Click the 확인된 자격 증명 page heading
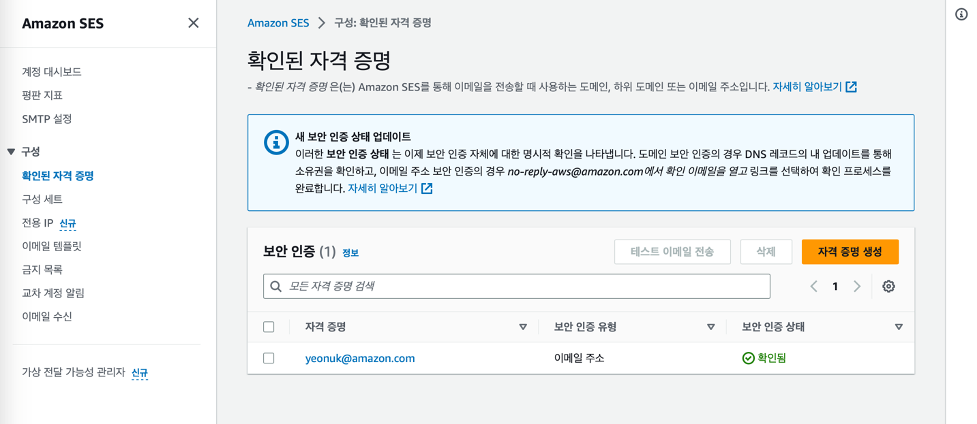This screenshot has width=977, height=424. pos(318,61)
